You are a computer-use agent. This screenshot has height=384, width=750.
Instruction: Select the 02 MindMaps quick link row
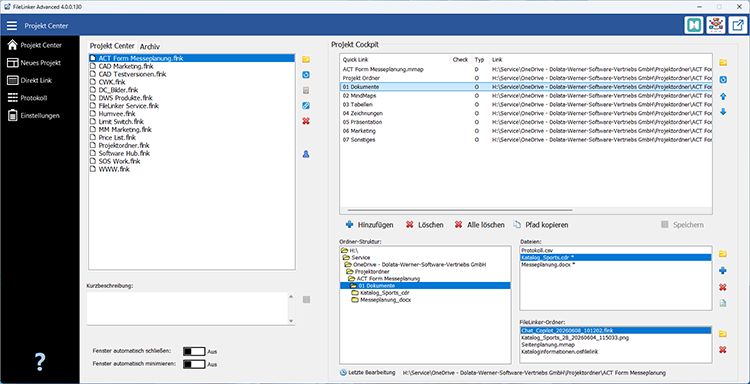pos(526,96)
